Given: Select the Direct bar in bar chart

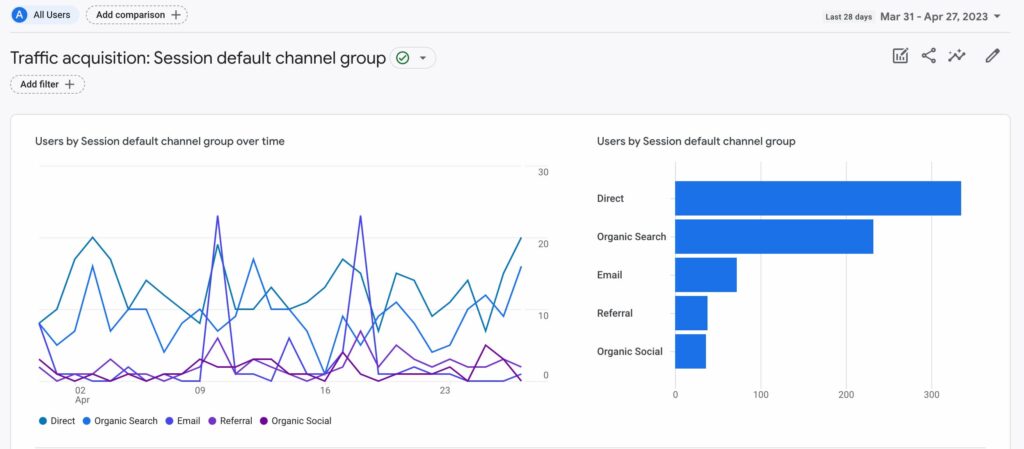Looking at the screenshot, I should click(817, 198).
